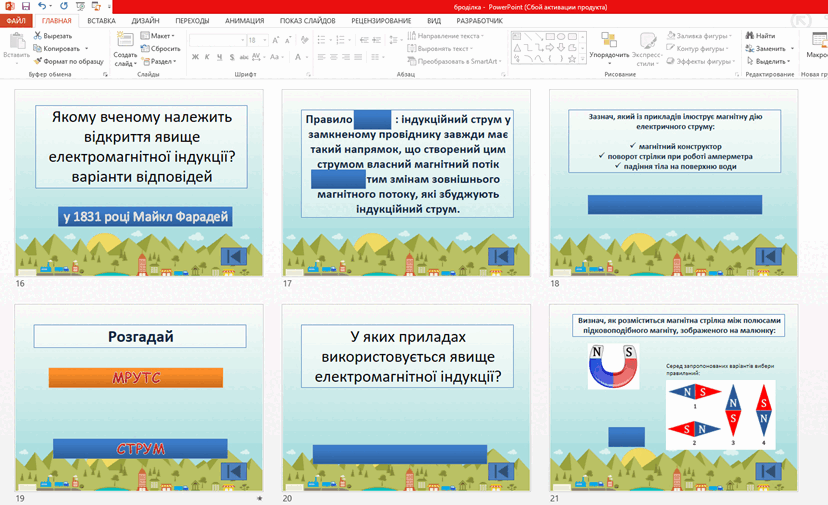This screenshot has height=505, width=828.
Task: Switch to the АНИМАЦИЯ tab
Action: (x=244, y=21)
